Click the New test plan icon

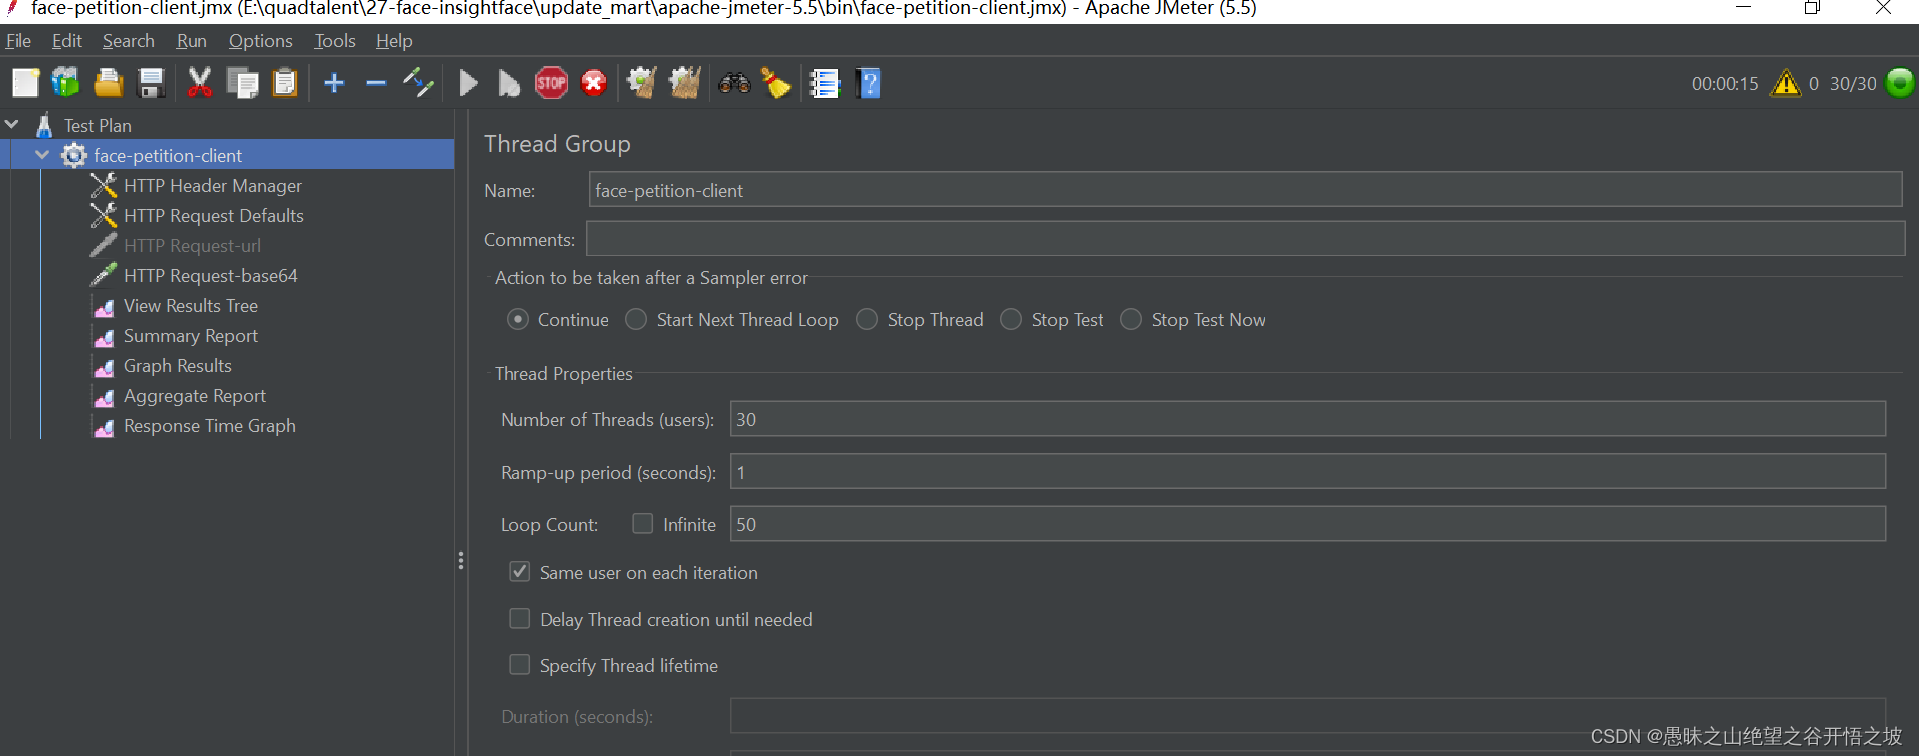tap(25, 83)
